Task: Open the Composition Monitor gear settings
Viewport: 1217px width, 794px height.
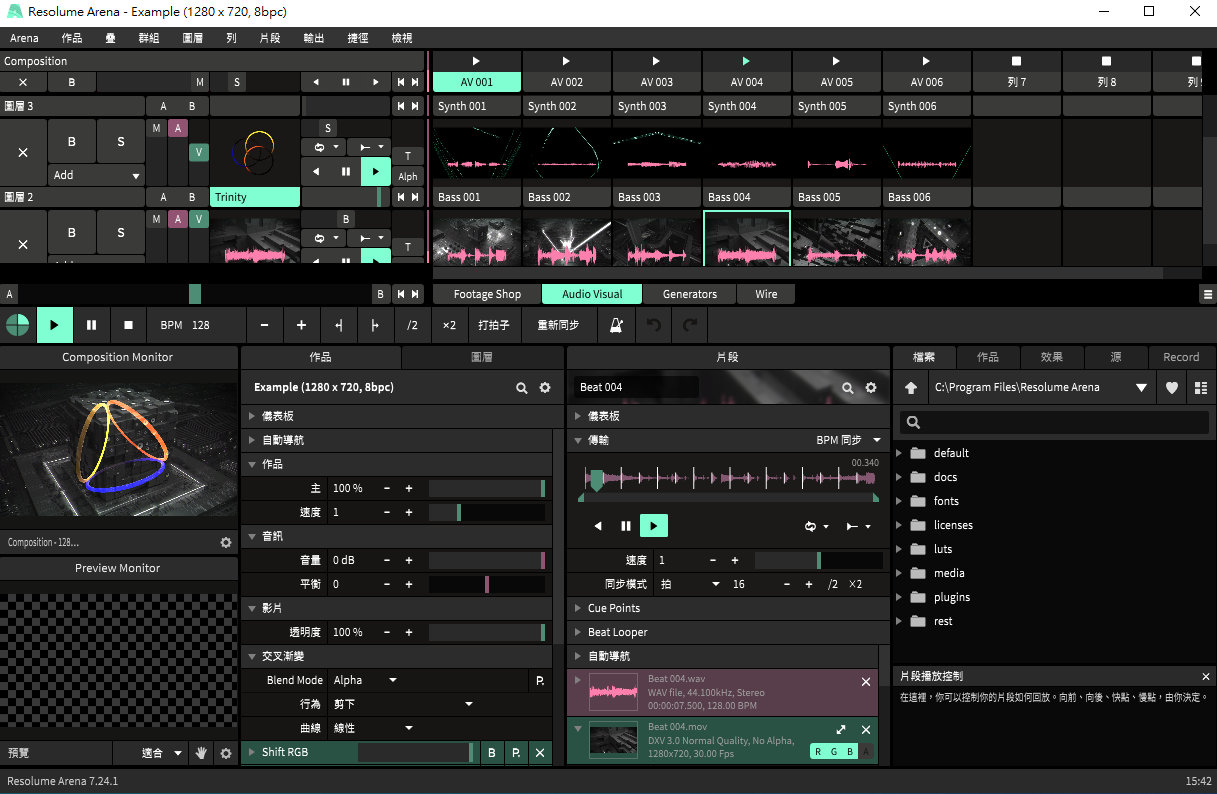Action: pyautogui.click(x=226, y=542)
